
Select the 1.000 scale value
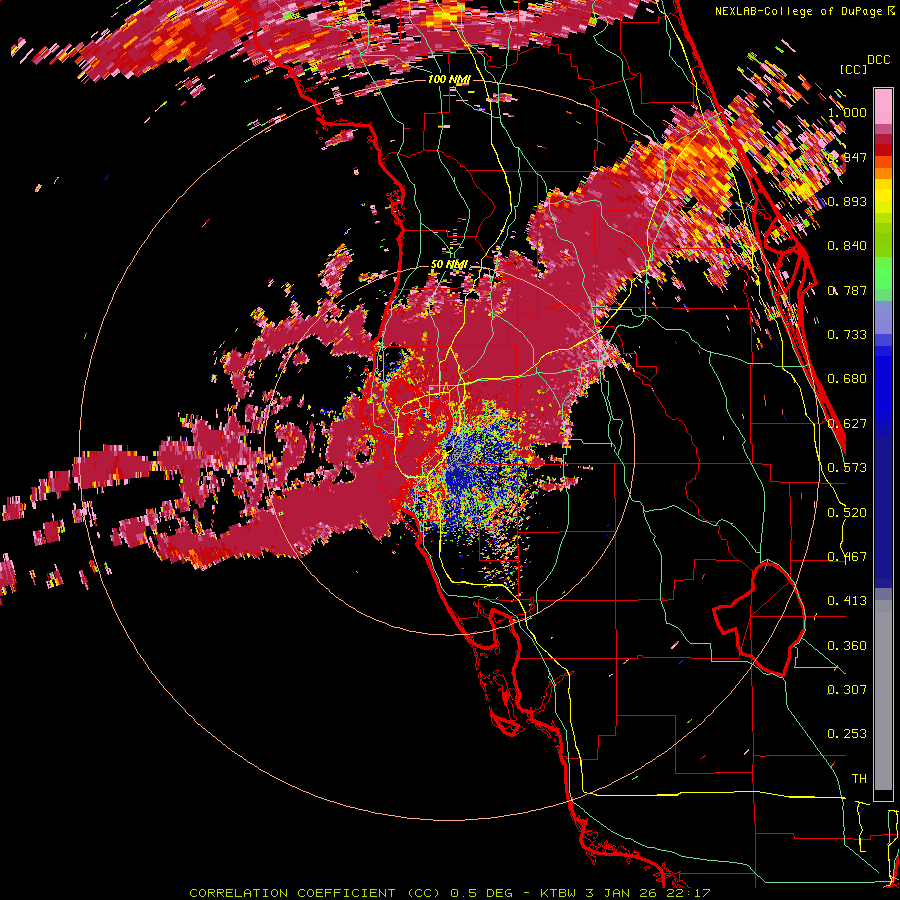click(x=847, y=112)
